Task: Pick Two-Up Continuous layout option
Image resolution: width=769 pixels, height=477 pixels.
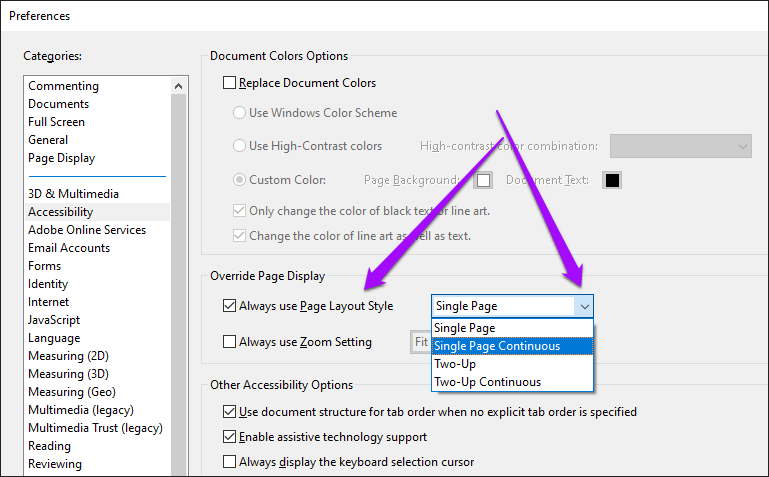Action: 488,382
